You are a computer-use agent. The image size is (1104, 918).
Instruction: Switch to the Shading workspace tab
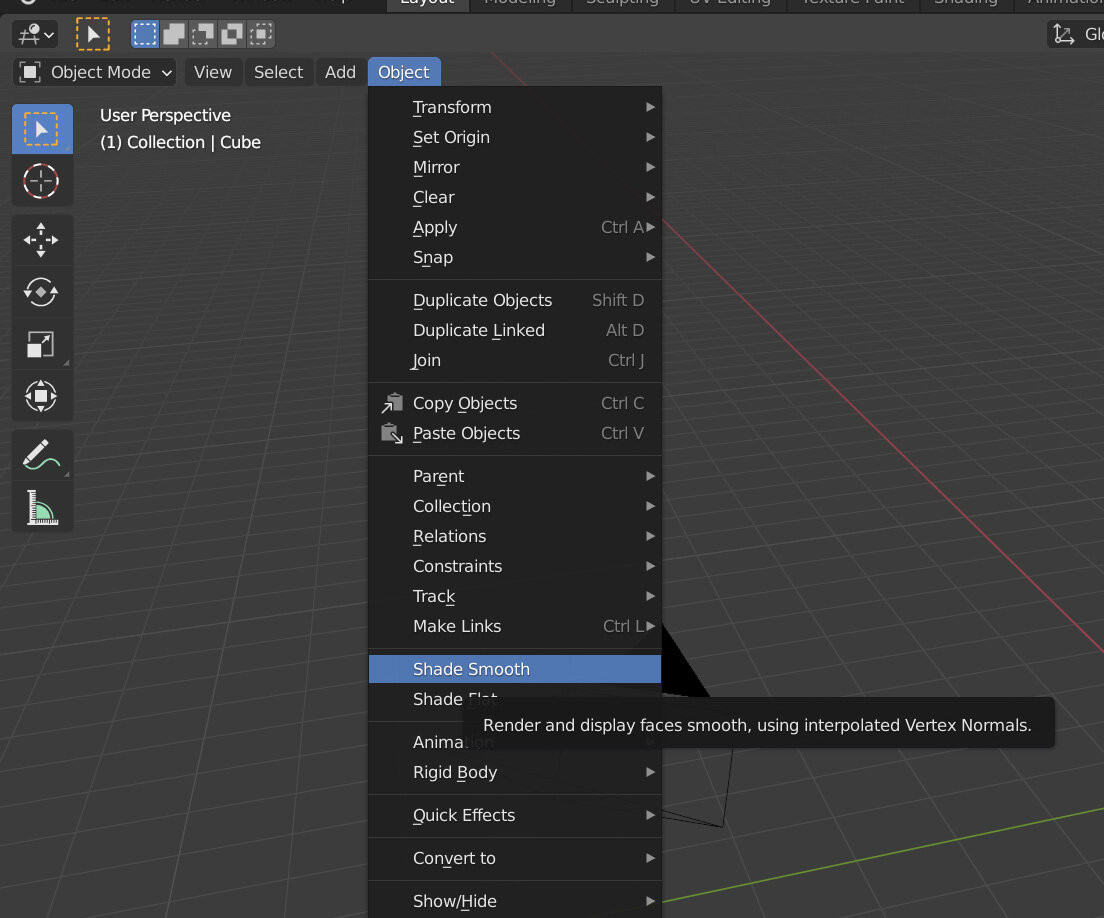966,3
